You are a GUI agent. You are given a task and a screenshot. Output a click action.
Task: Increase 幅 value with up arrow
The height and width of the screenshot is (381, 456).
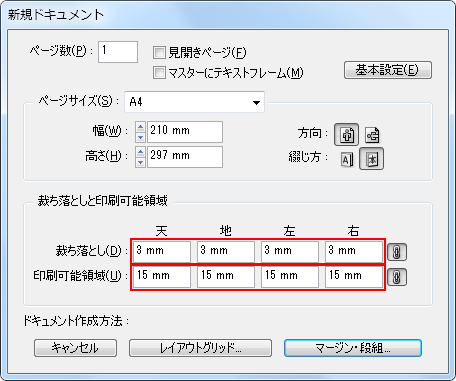point(140,127)
